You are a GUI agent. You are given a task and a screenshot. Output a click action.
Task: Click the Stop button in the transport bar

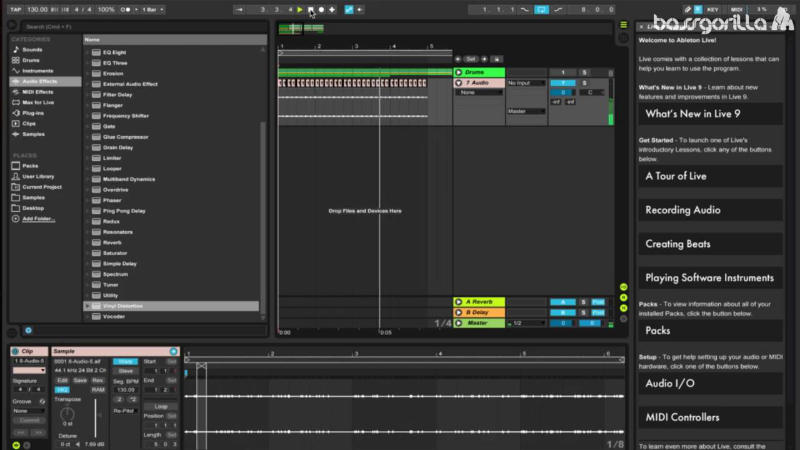pyautogui.click(x=311, y=9)
